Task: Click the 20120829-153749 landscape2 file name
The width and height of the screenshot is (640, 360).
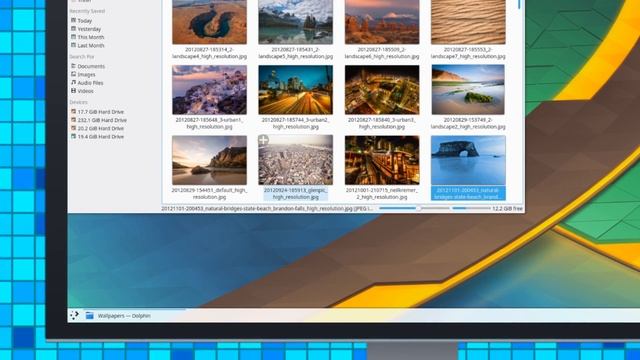Action: tap(468, 123)
